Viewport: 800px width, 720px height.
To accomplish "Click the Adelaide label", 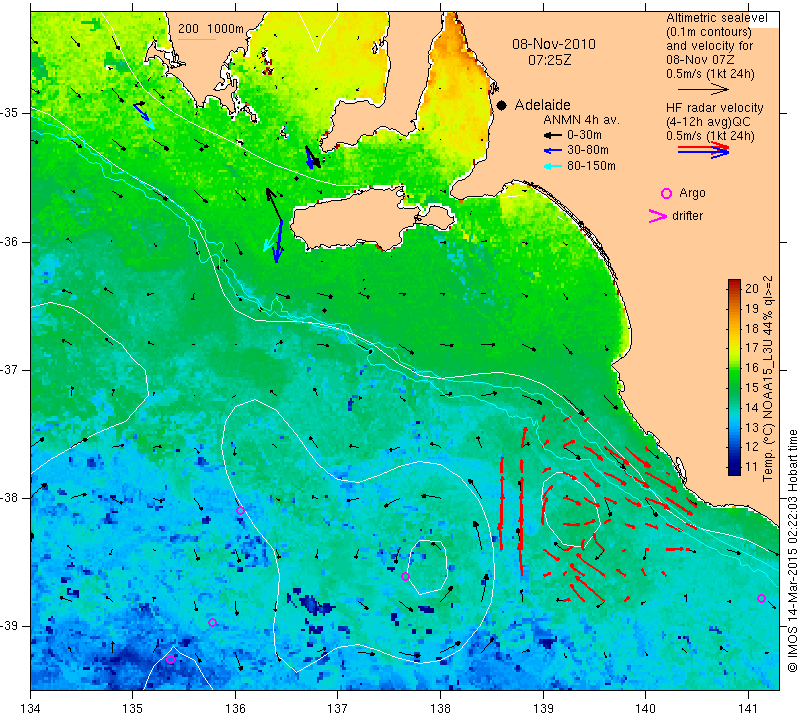I will (x=542, y=105).
